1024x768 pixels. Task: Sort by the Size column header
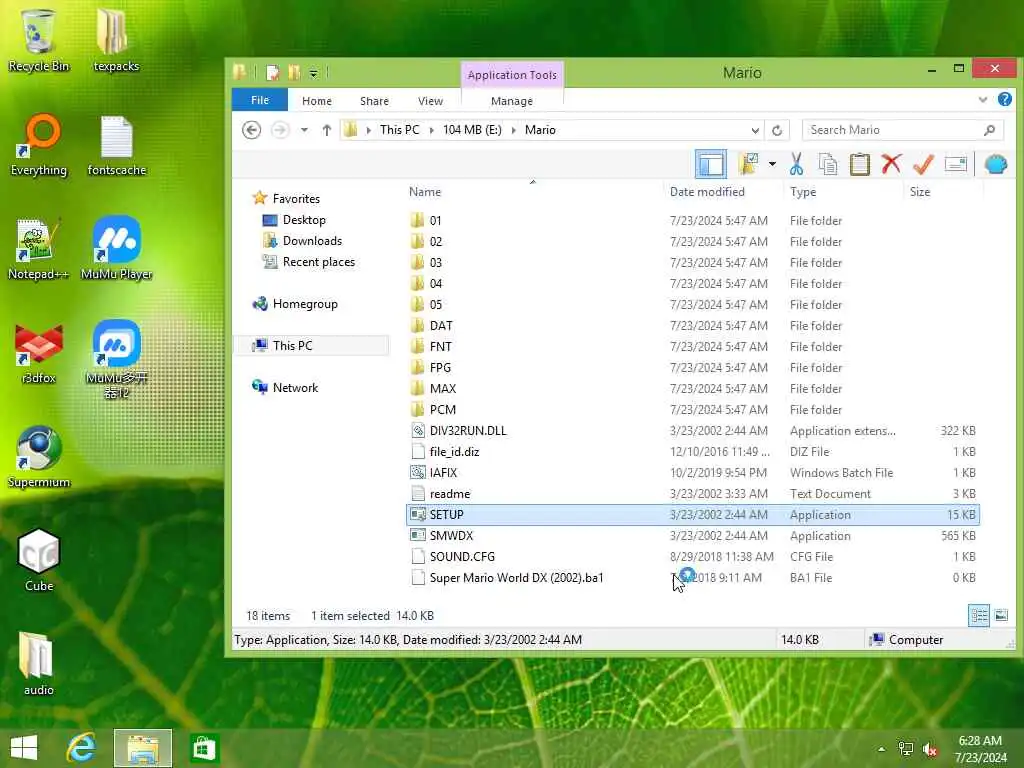click(x=943, y=192)
